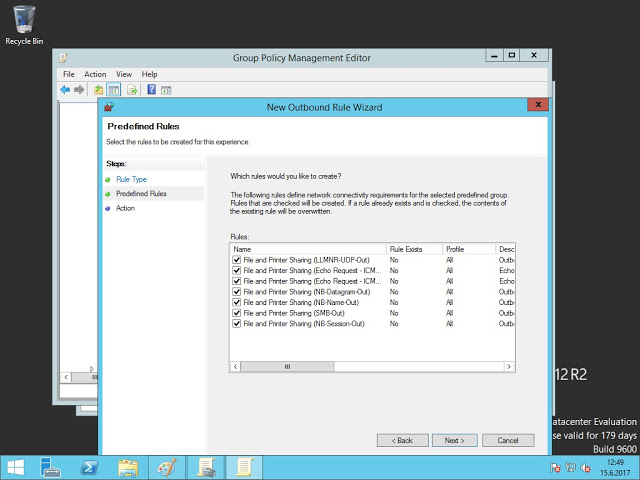This screenshot has height=480, width=640.
Task: Open the Action menu
Action: click(95, 74)
